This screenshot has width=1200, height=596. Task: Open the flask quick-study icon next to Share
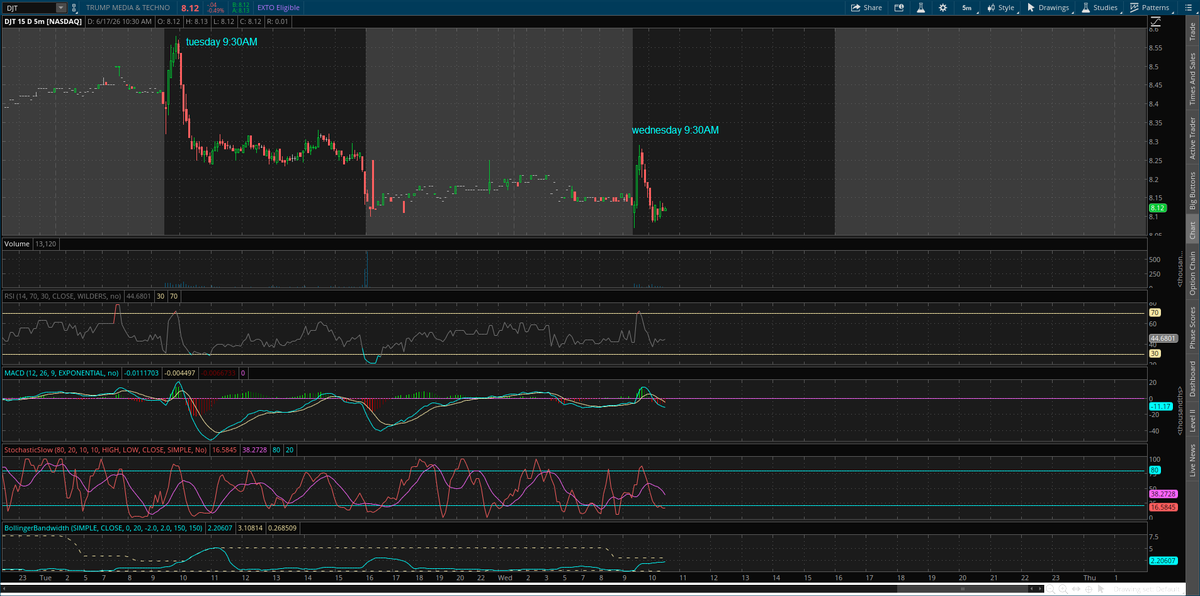click(921, 7)
